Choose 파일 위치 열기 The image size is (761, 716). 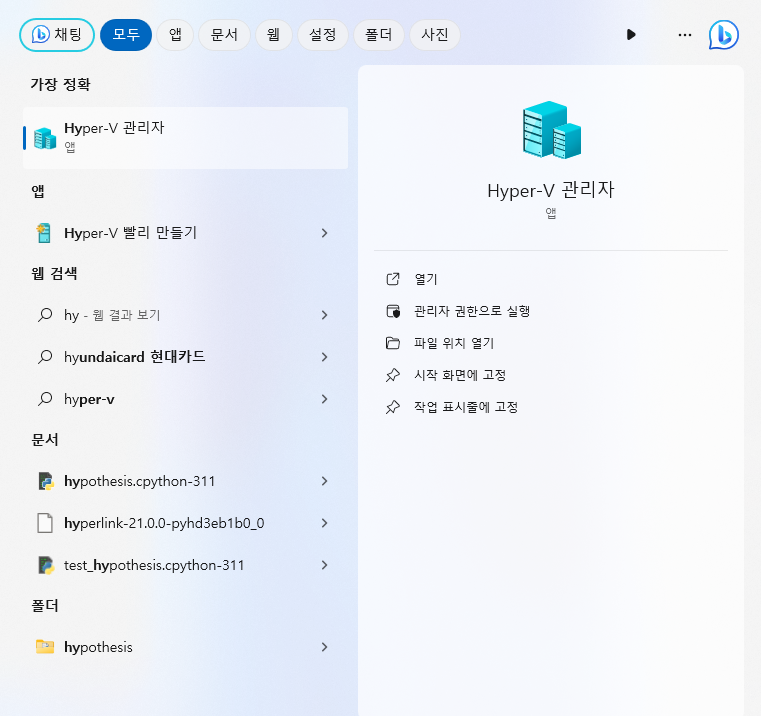click(454, 343)
